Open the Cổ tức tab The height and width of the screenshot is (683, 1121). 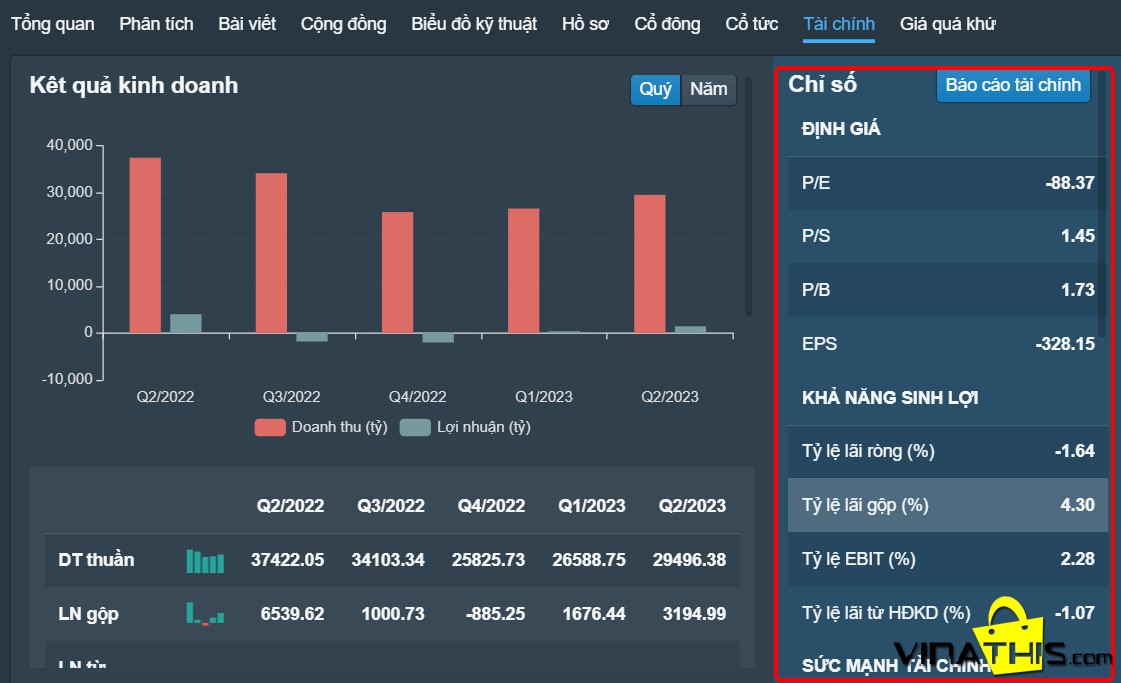751,24
